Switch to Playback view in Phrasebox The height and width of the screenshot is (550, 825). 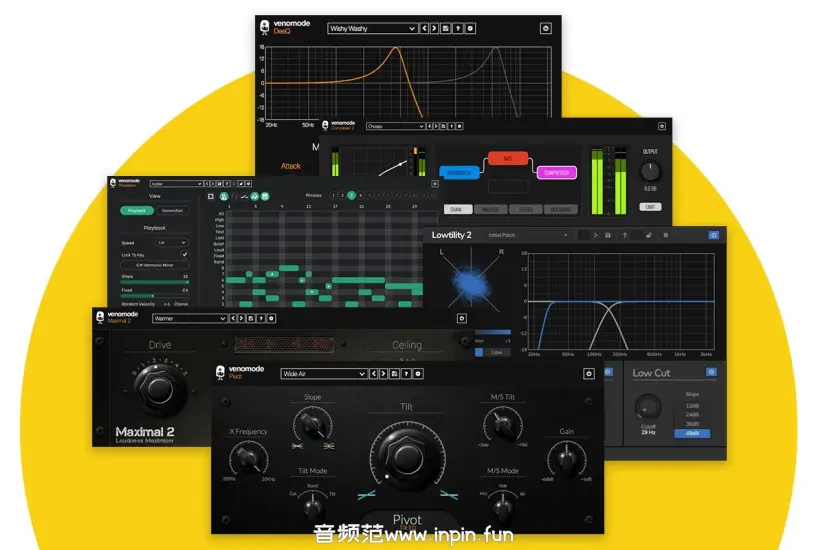coord(137,211)
